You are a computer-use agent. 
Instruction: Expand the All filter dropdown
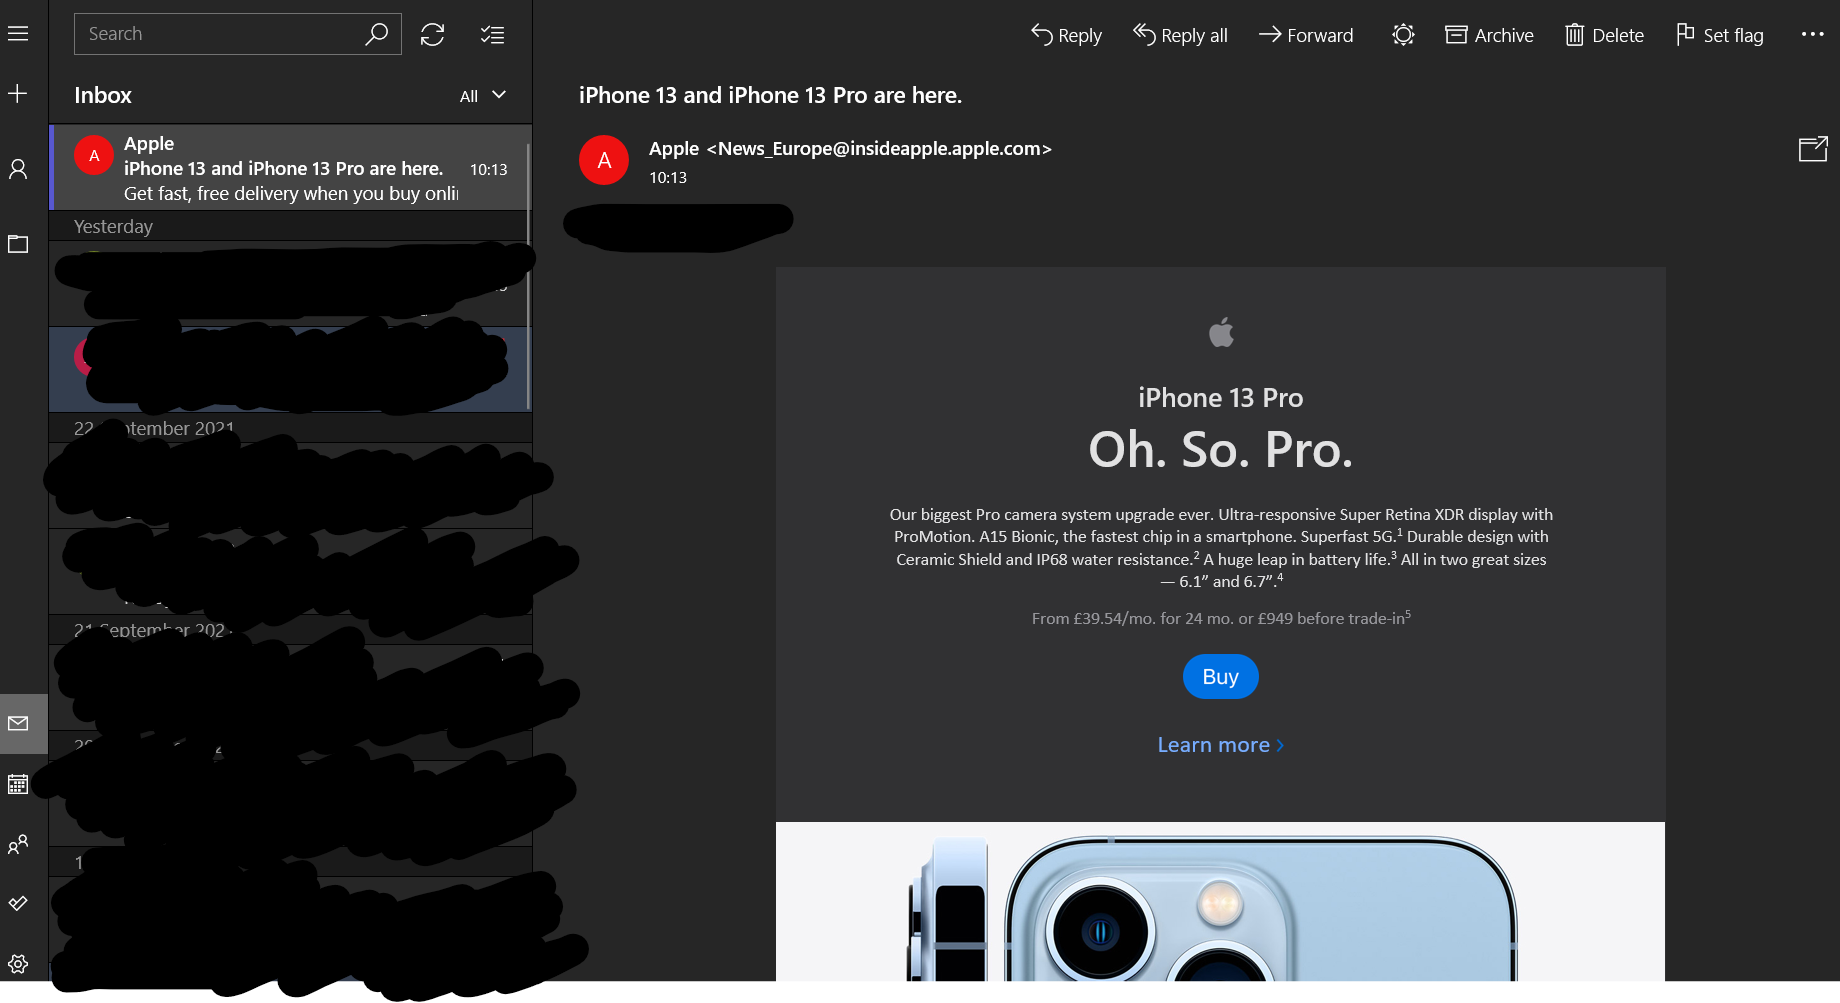point(483,96)
